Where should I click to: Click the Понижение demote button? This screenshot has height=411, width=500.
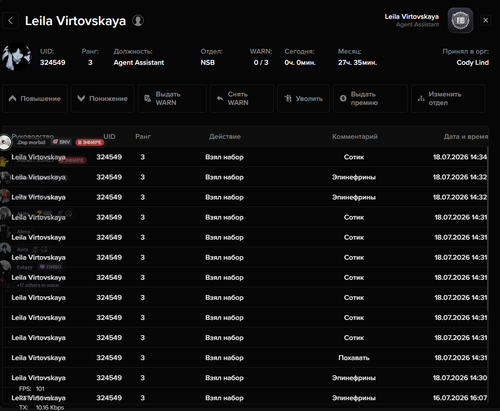103,99
